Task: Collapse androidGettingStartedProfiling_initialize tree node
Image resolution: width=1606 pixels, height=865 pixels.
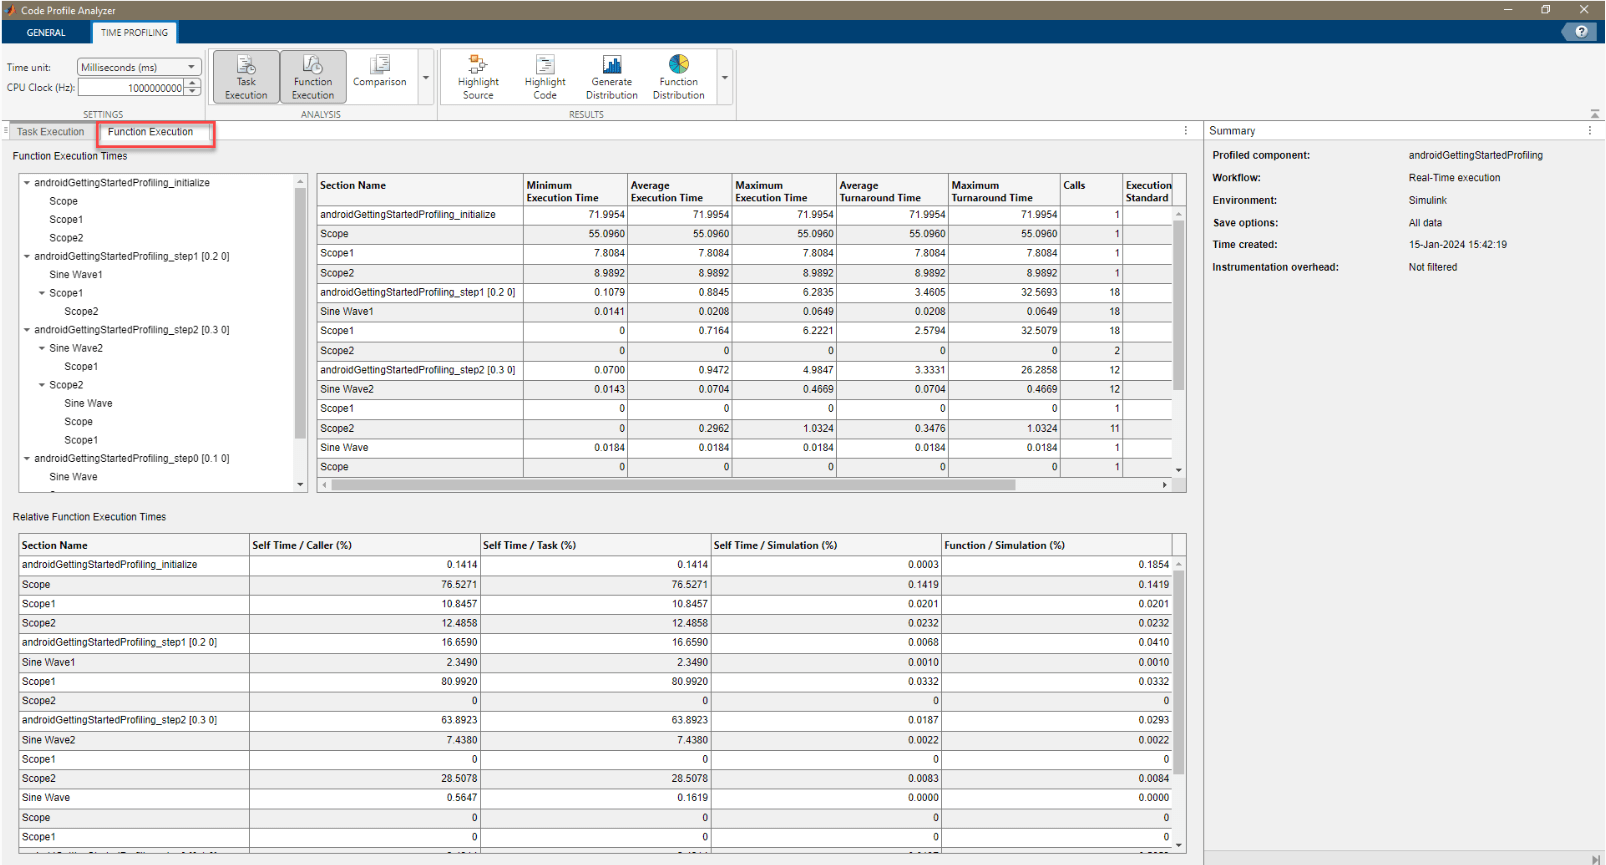Action: [27, 183]
